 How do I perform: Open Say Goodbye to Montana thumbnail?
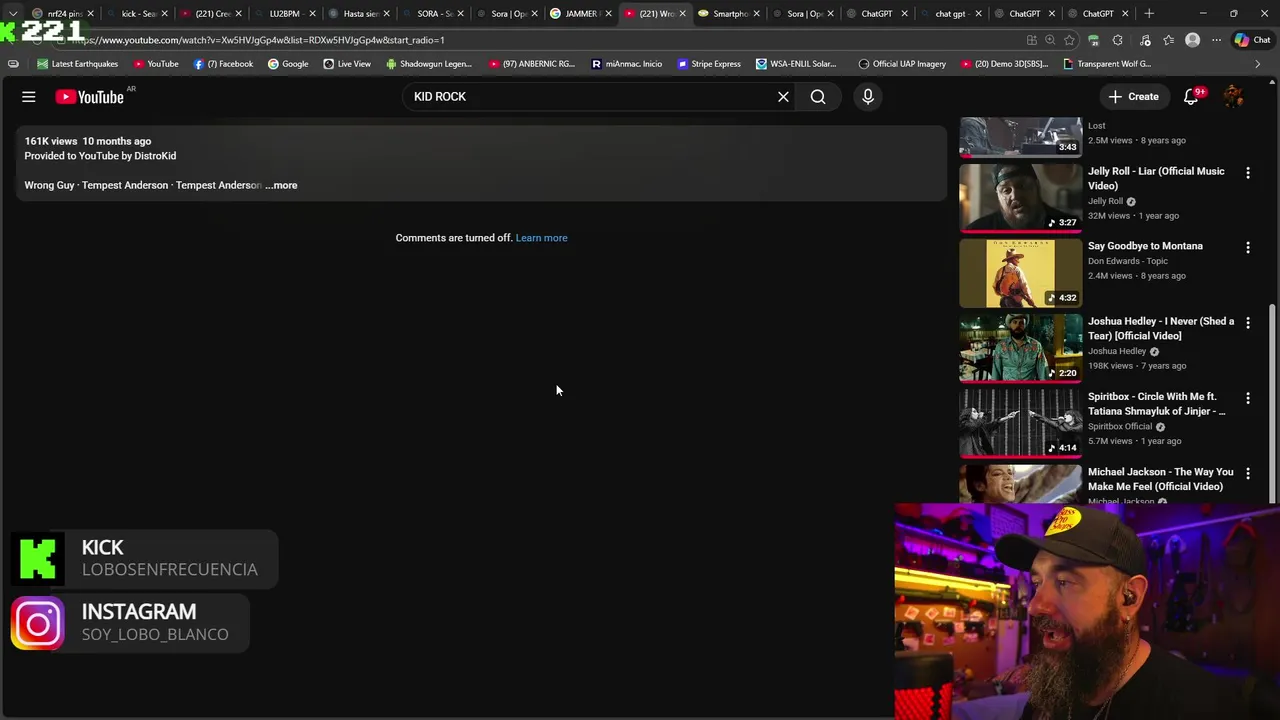[x=1020, y=273]
